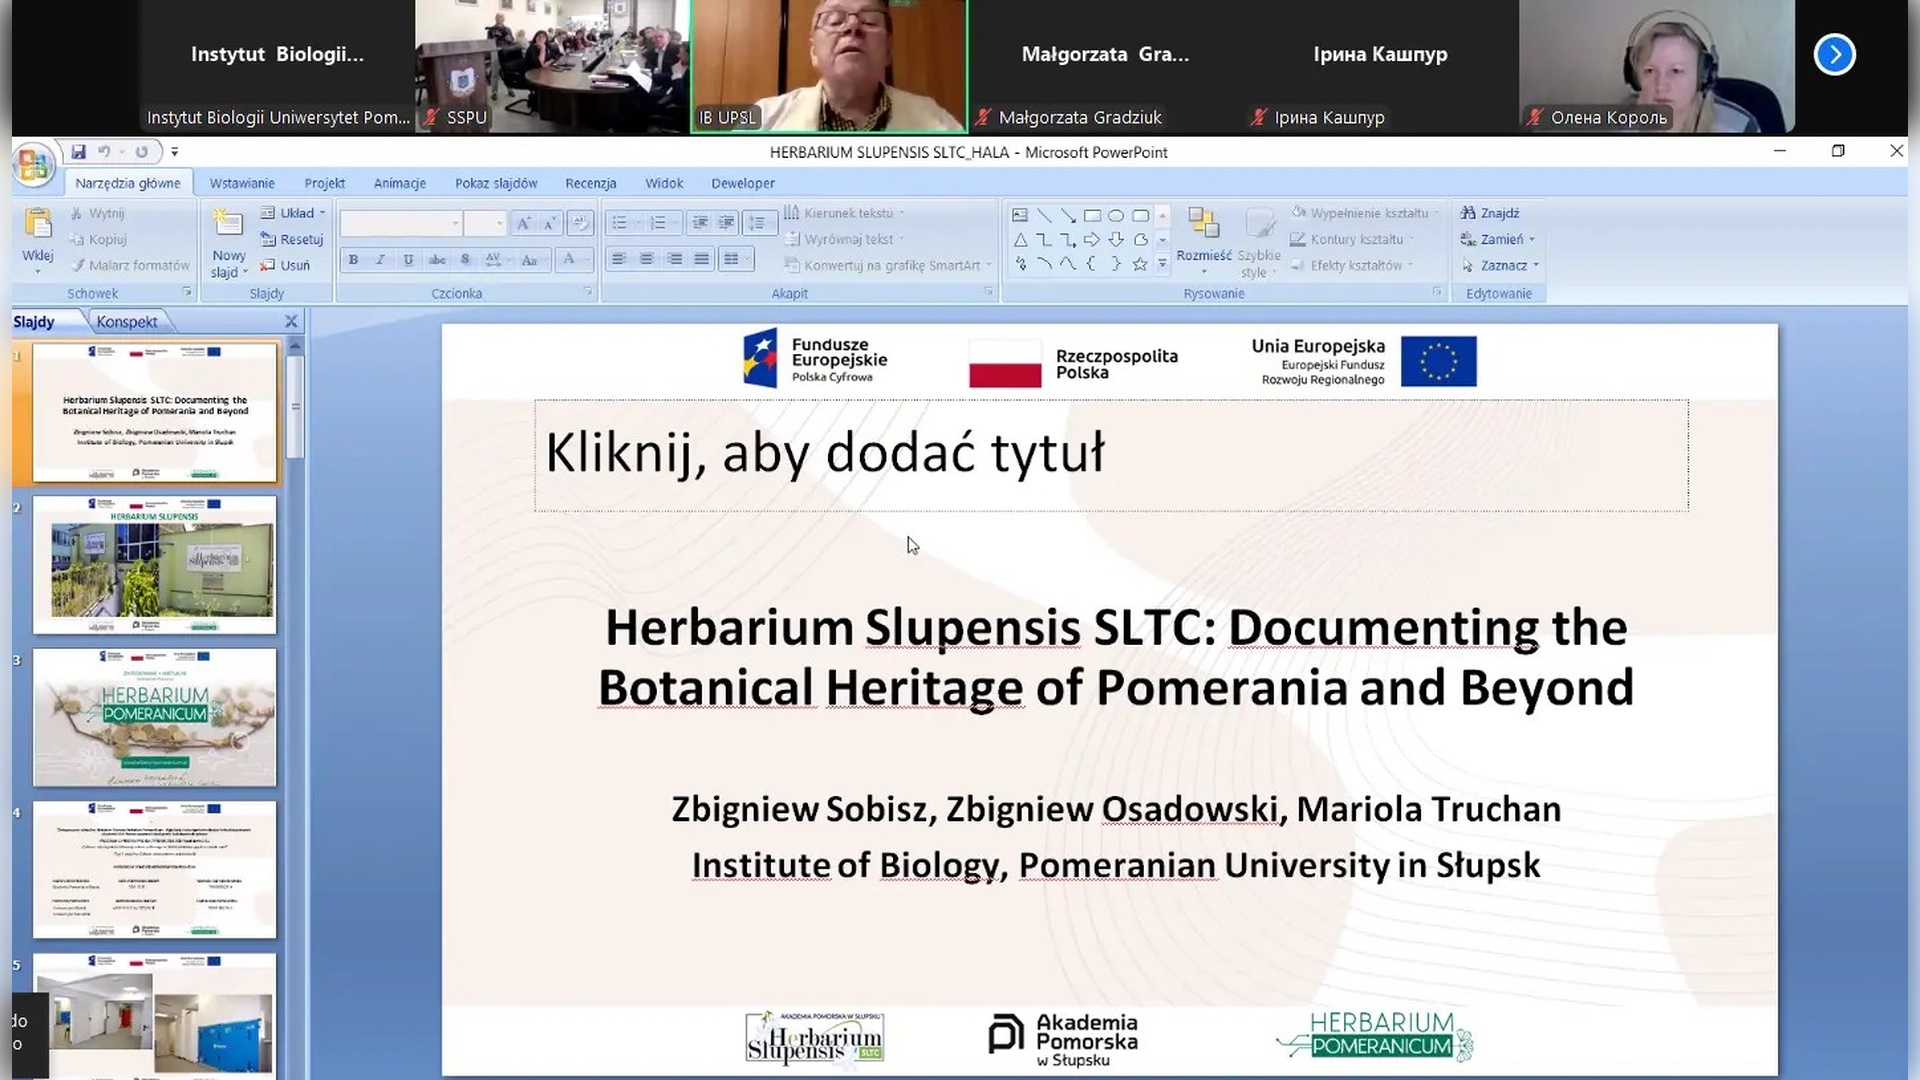Open Wyrównaj tekst dropdown
1920x1080 pixels.
pyautogui.click(x=845, y=239)
